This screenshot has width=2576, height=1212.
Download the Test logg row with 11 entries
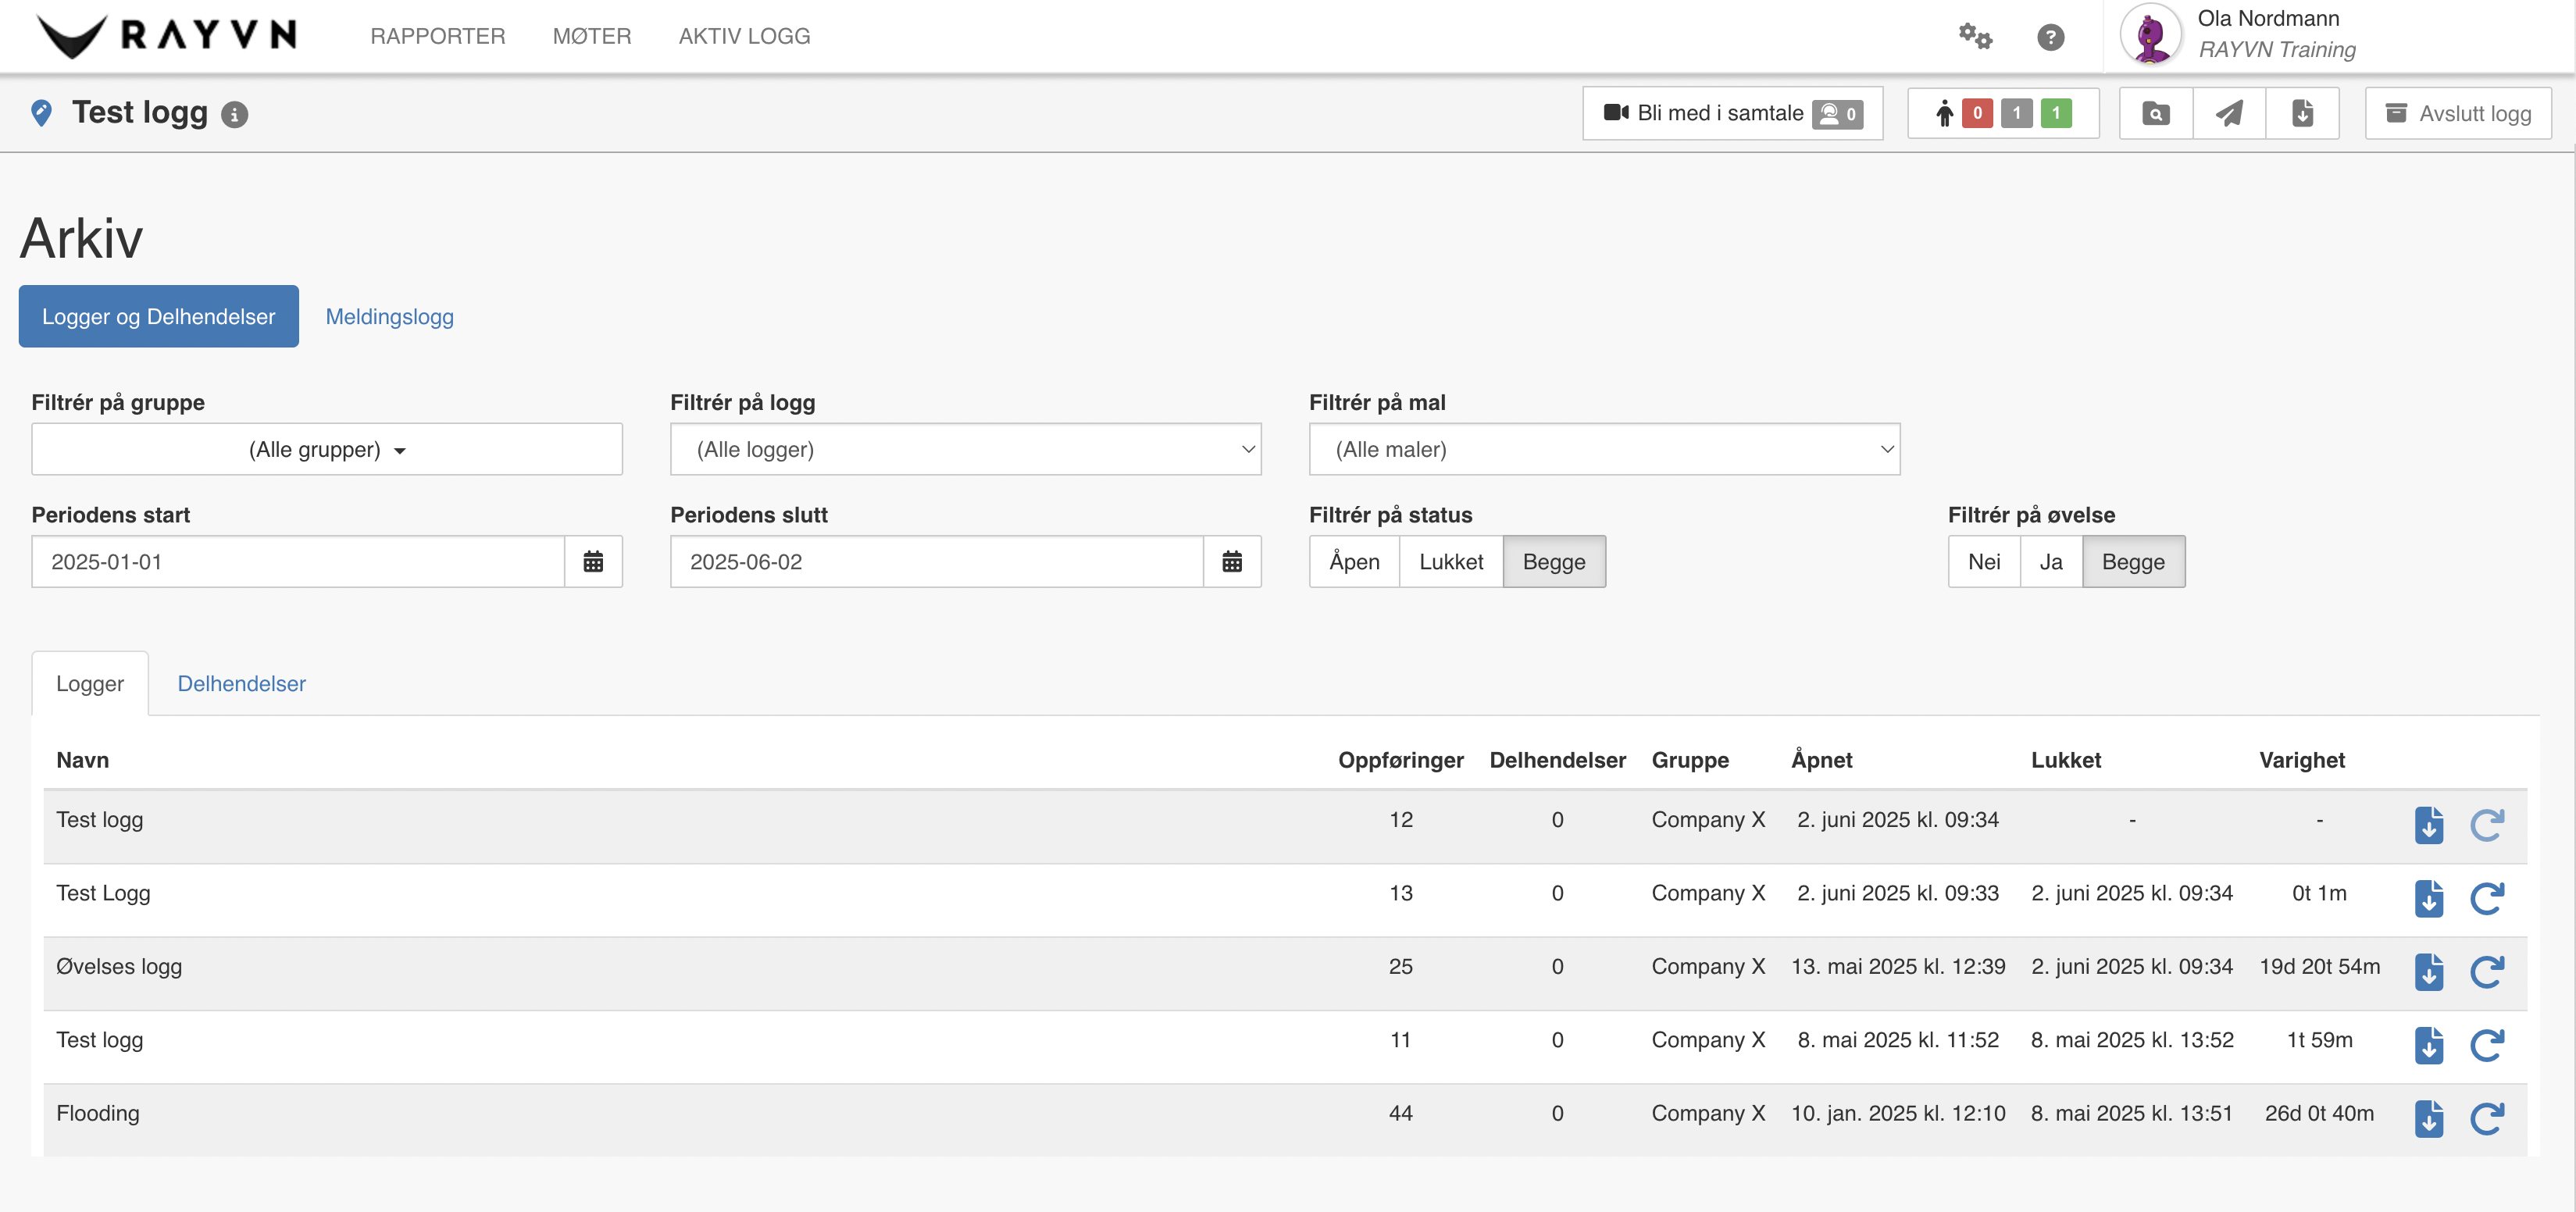[2428, 1045]
